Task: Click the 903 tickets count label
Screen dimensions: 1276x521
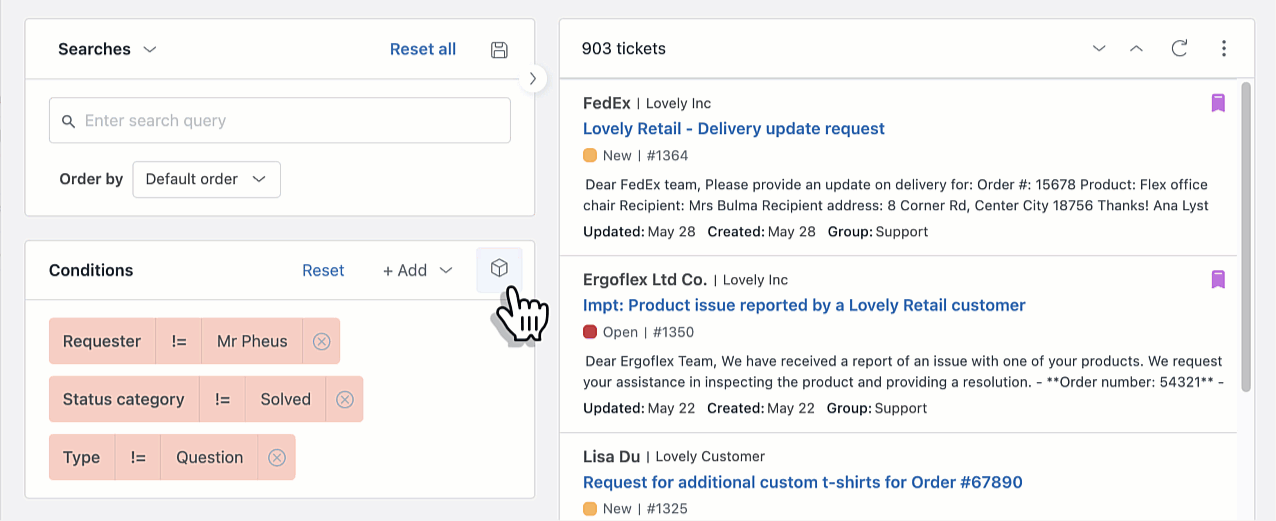Action: point(623,48)
